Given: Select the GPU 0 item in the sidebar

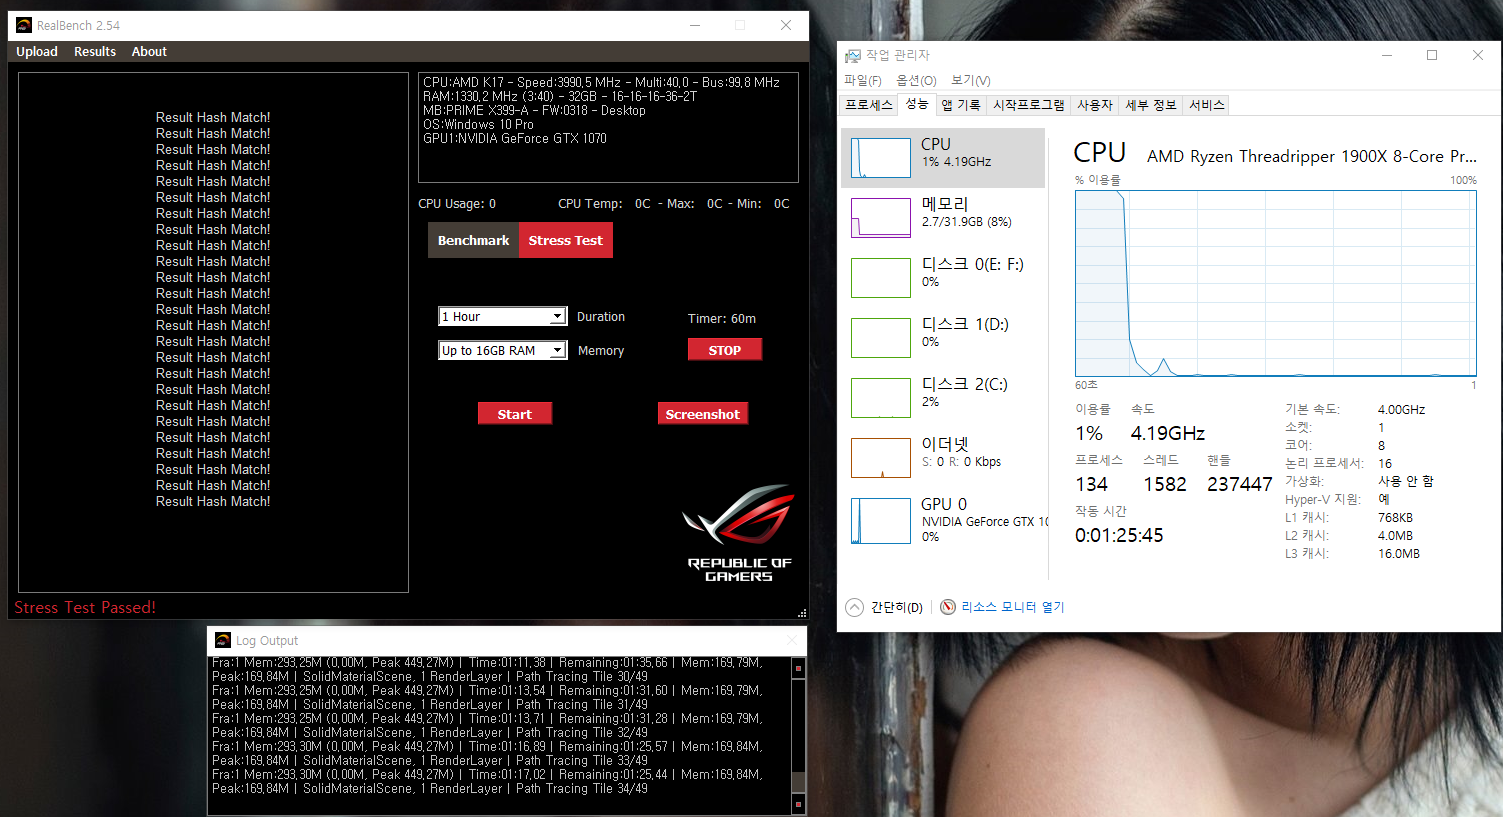Looking at the screenshot, I should 943,518.
